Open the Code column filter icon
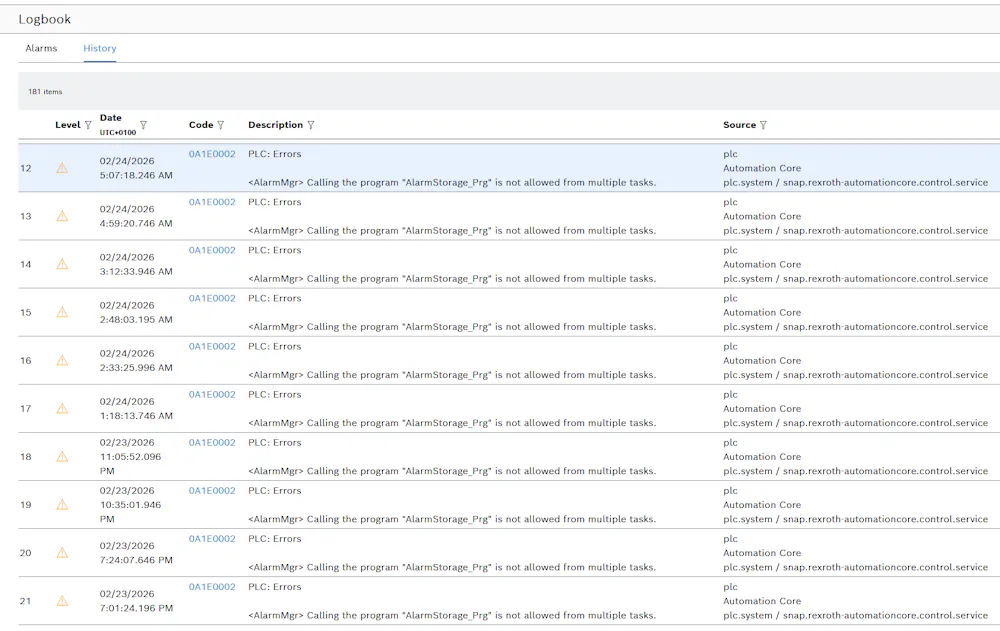The width and height of the screenshot is (1000, 631). point(221,125)
